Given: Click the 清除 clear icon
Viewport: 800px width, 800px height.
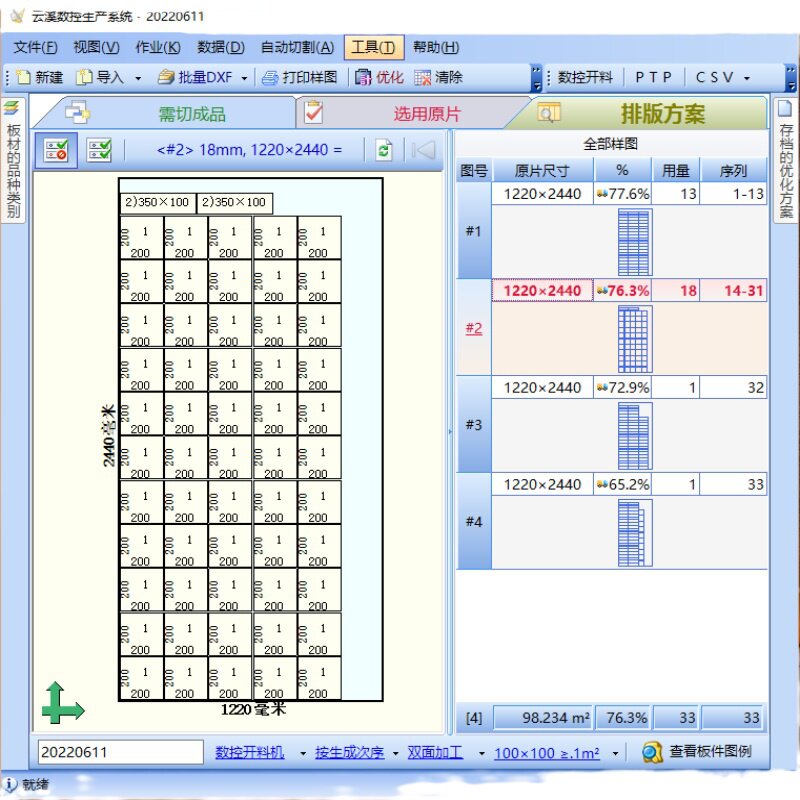Looking at the screenshot, I should [422, 78].
